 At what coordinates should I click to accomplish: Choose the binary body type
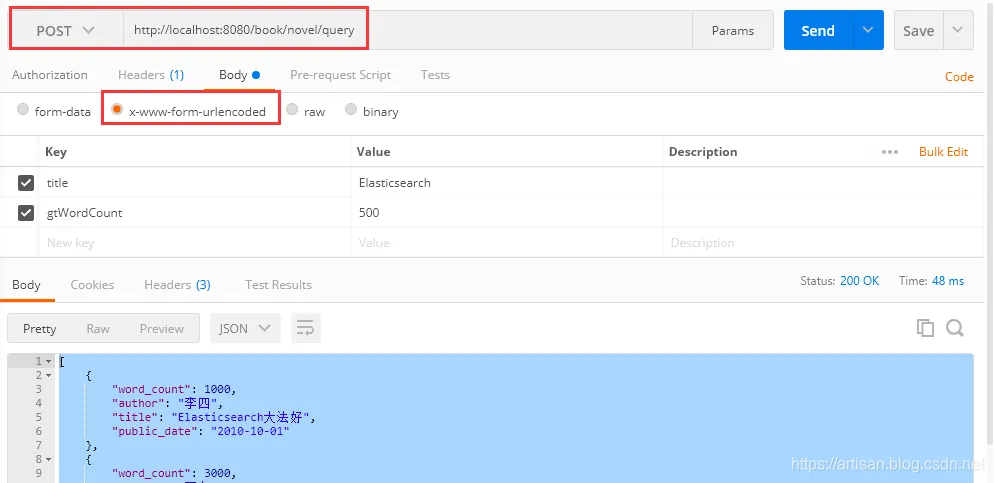click(x=351, y=109)
